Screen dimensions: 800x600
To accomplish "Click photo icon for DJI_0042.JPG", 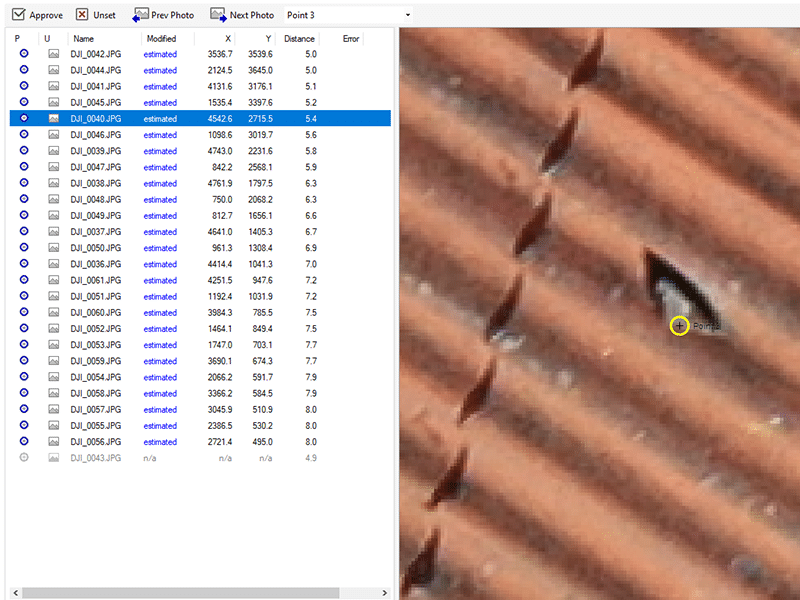I will [54, 54].
